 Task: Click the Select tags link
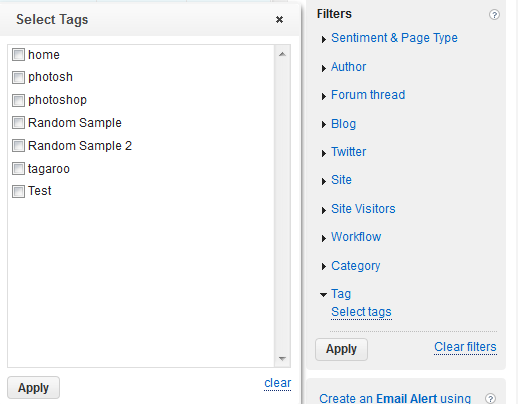click(x=361, y=312)
